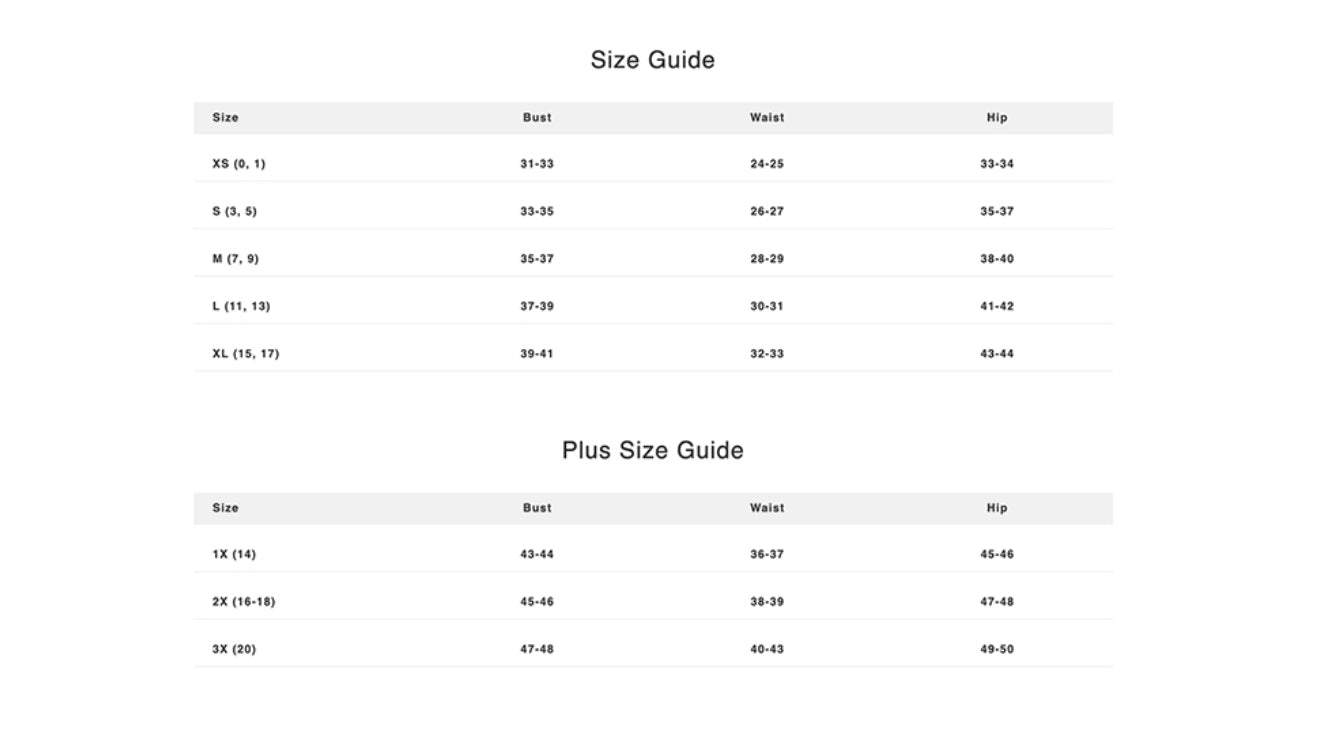Click the Hip header in Plus Size table

[x=997, y=508]
